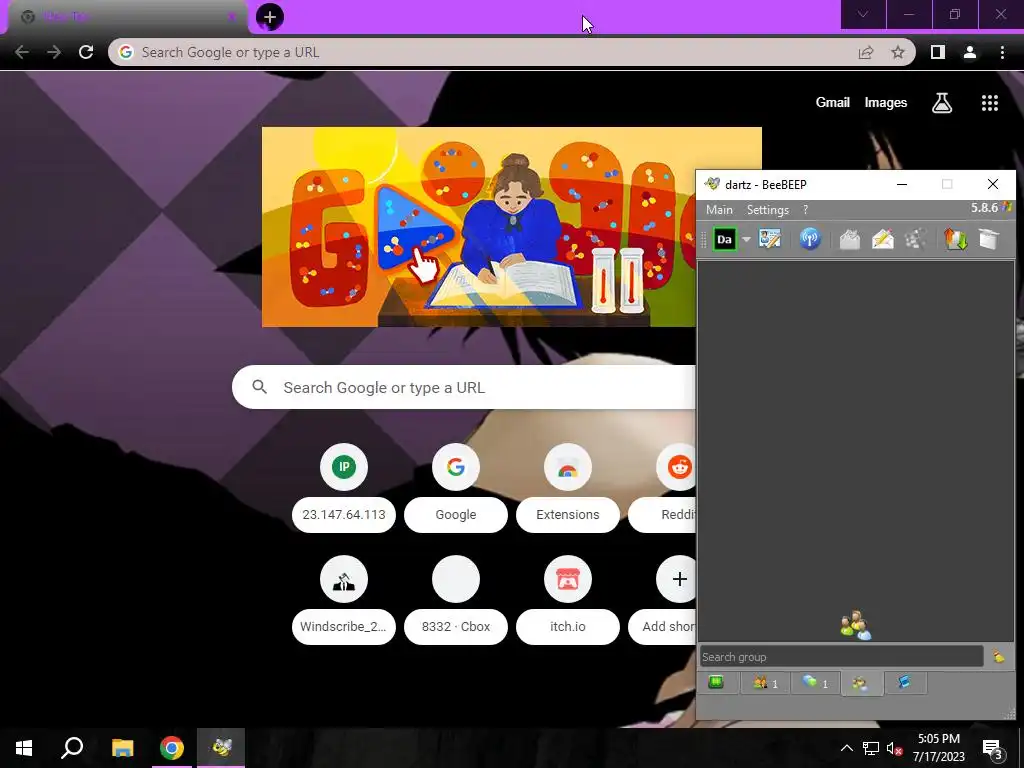
Task: Switch to the chats tab showing 1
Action: [x=815, y=683]
